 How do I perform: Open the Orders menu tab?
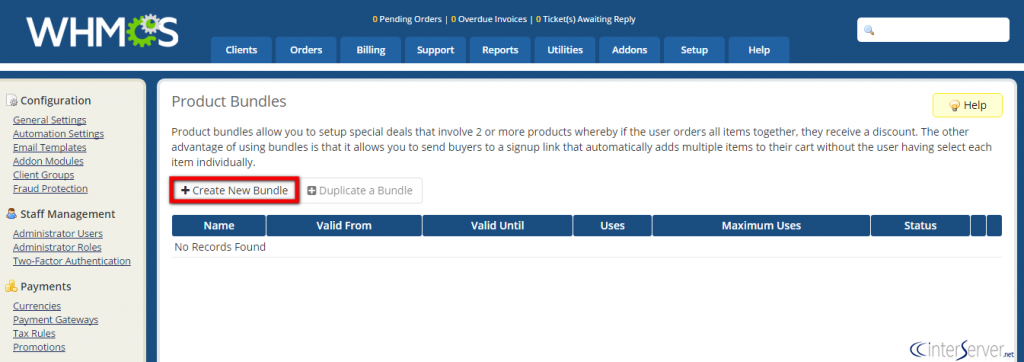pyautogui.click(x=306, y=50)
